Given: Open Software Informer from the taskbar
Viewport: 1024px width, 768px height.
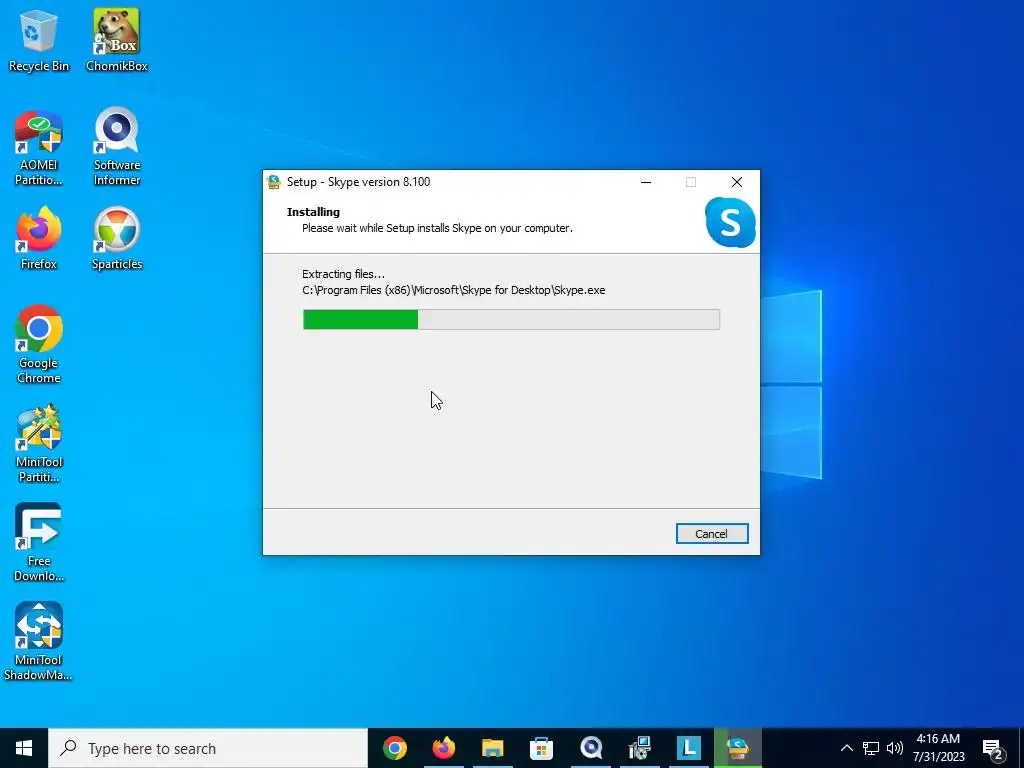Looking at the screenshot, I should pos(590,748).
